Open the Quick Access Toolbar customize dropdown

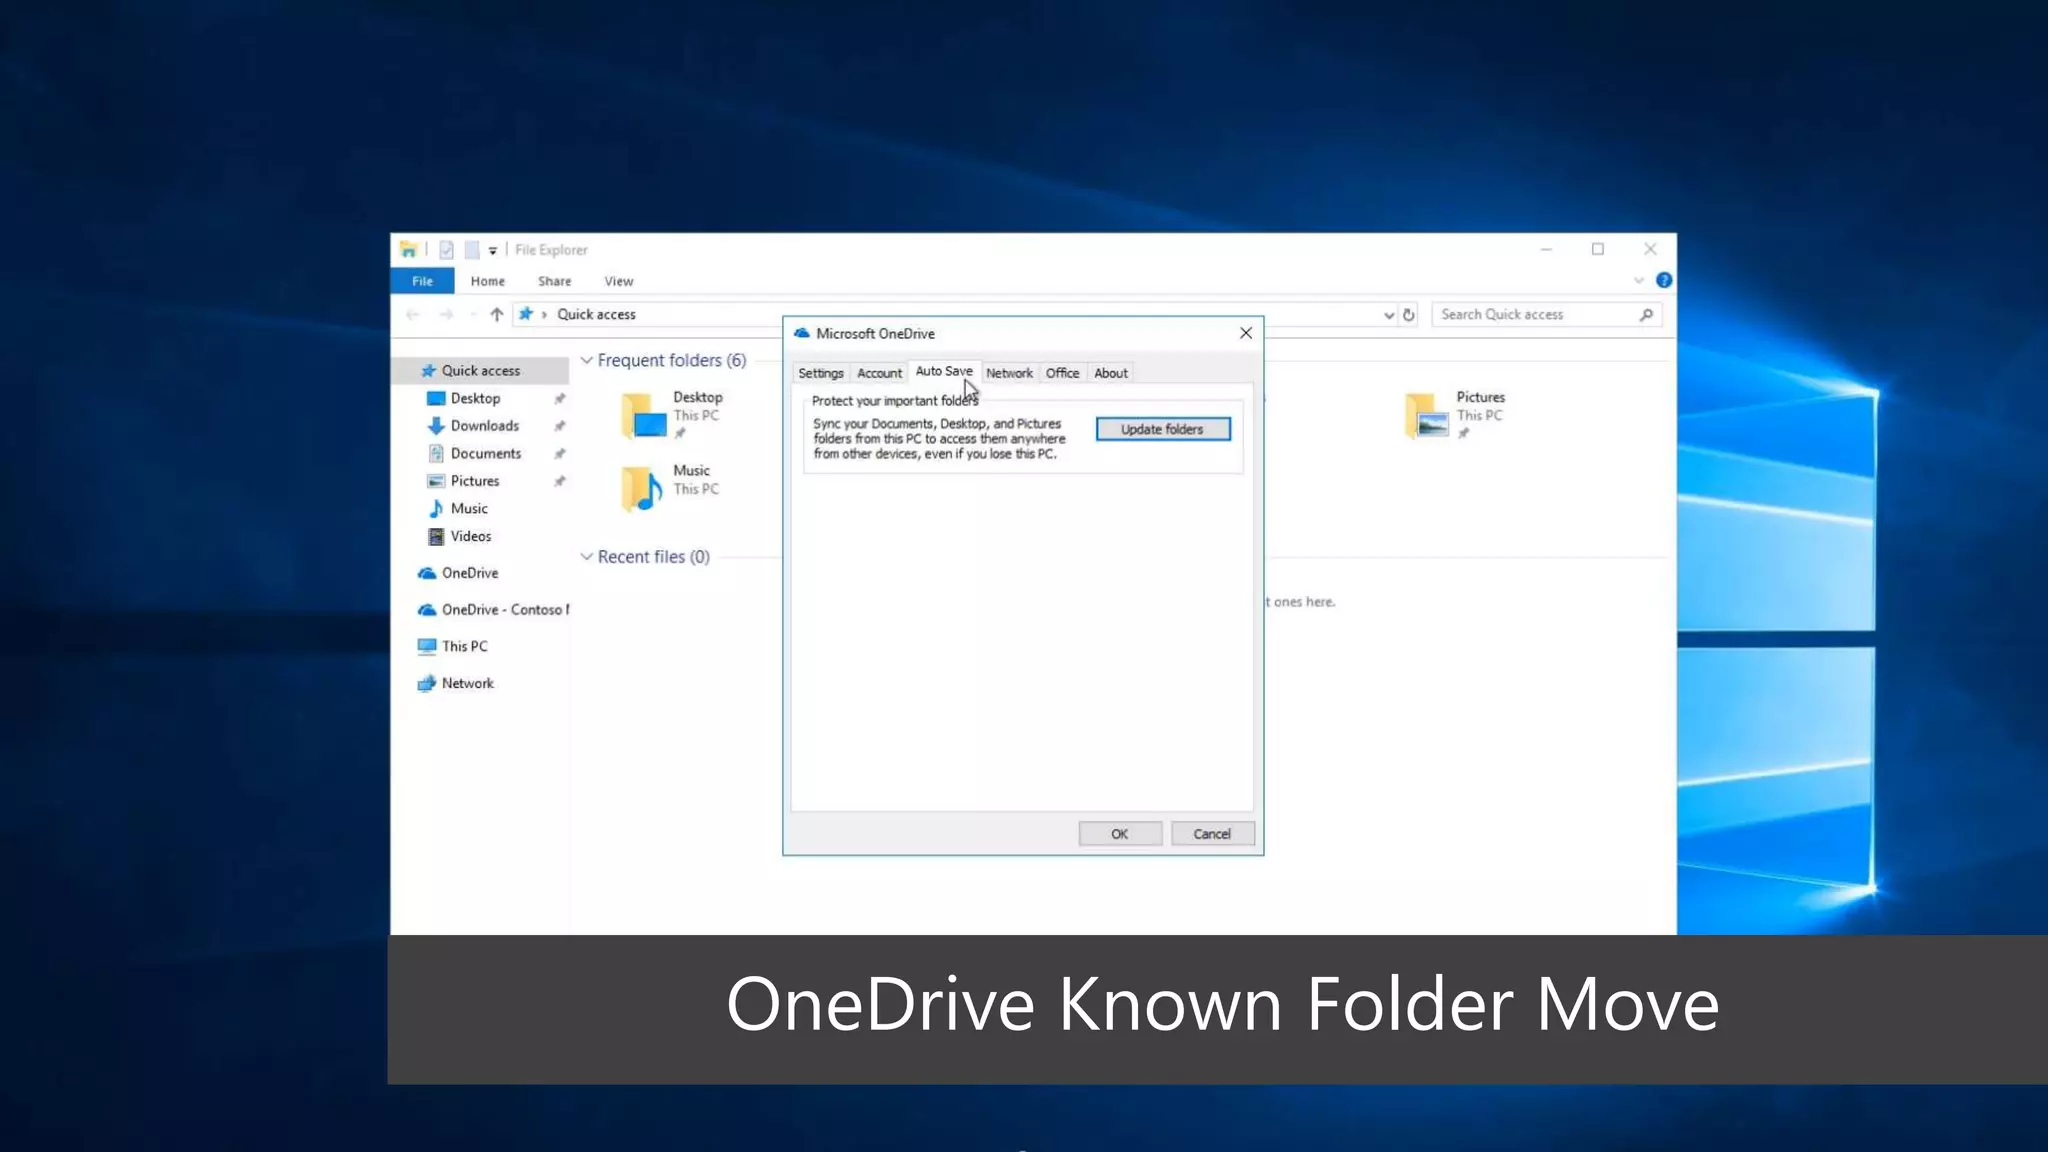[493, 251]
